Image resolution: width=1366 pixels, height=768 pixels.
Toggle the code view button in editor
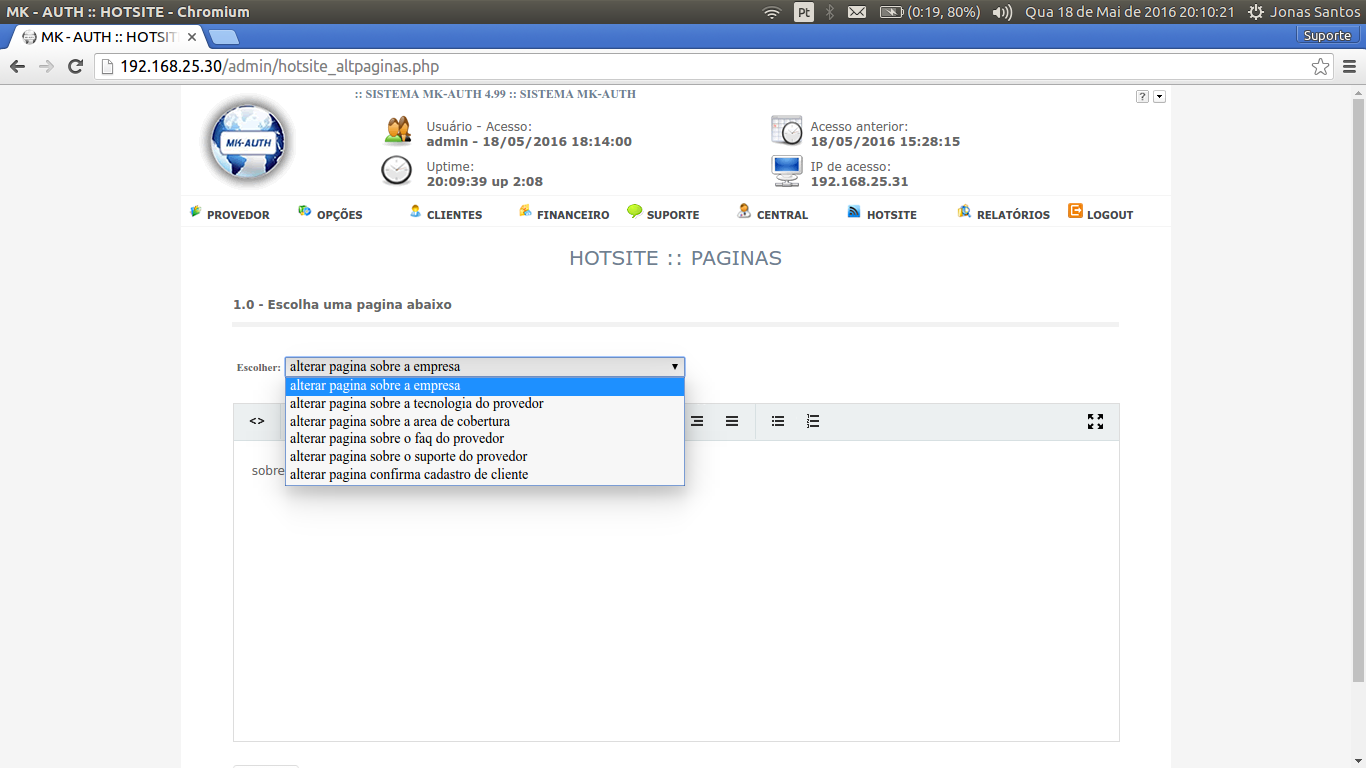click(257, 422)
